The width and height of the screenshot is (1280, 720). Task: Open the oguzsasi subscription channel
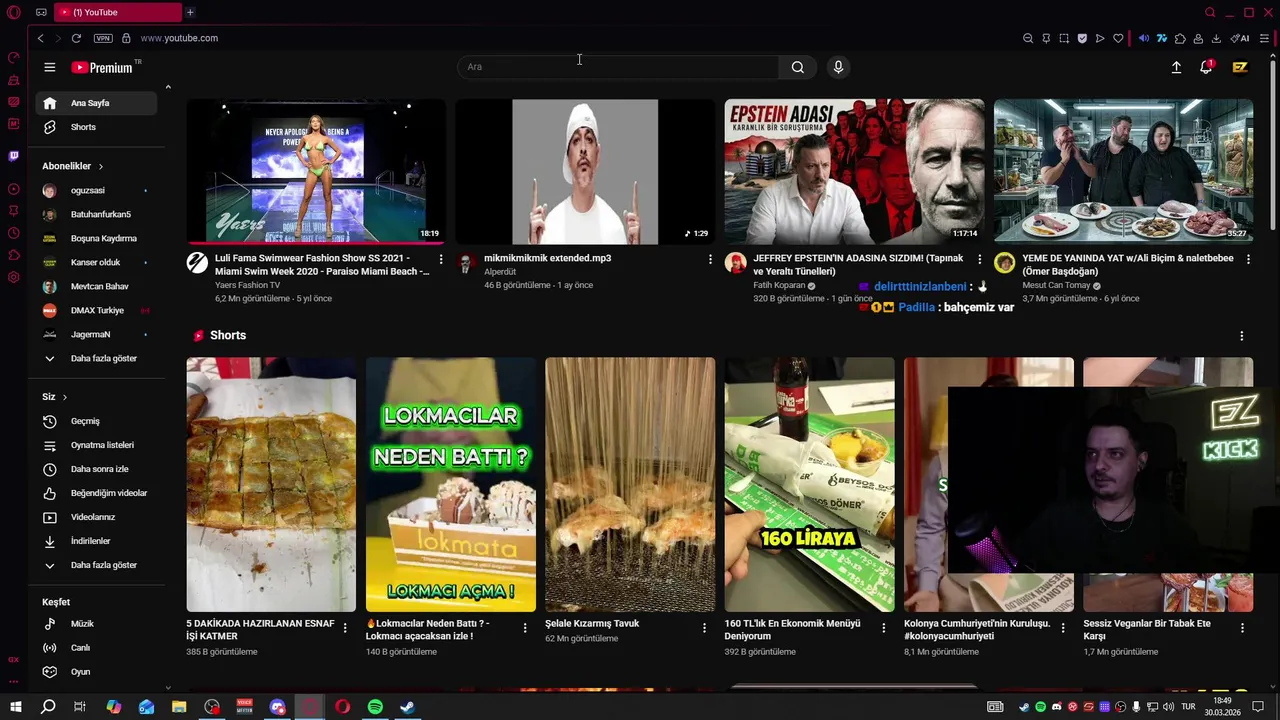pos(96,190)
